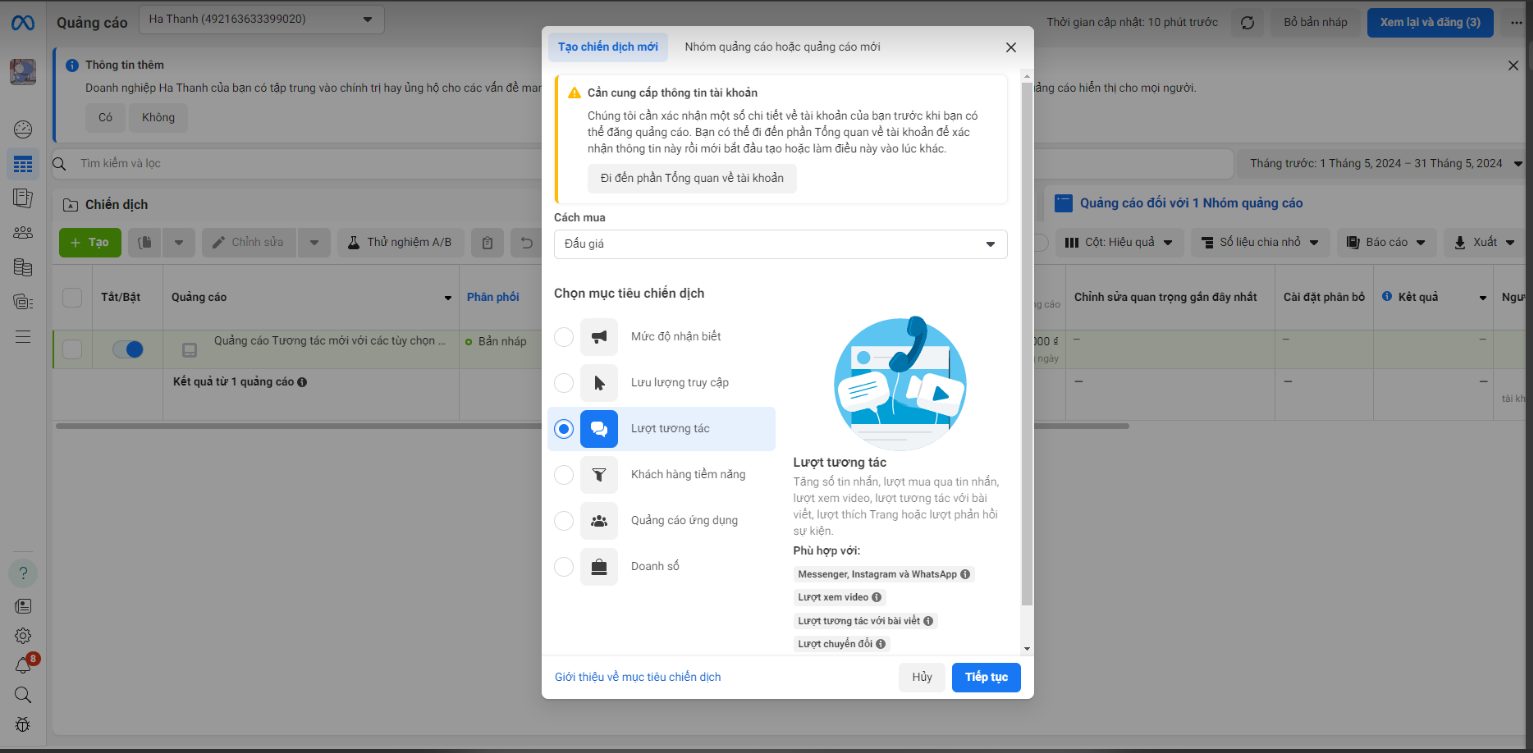Click the Tiếp tục button
The height and width of the screenshot is (753, 1533).
(986, 677)
